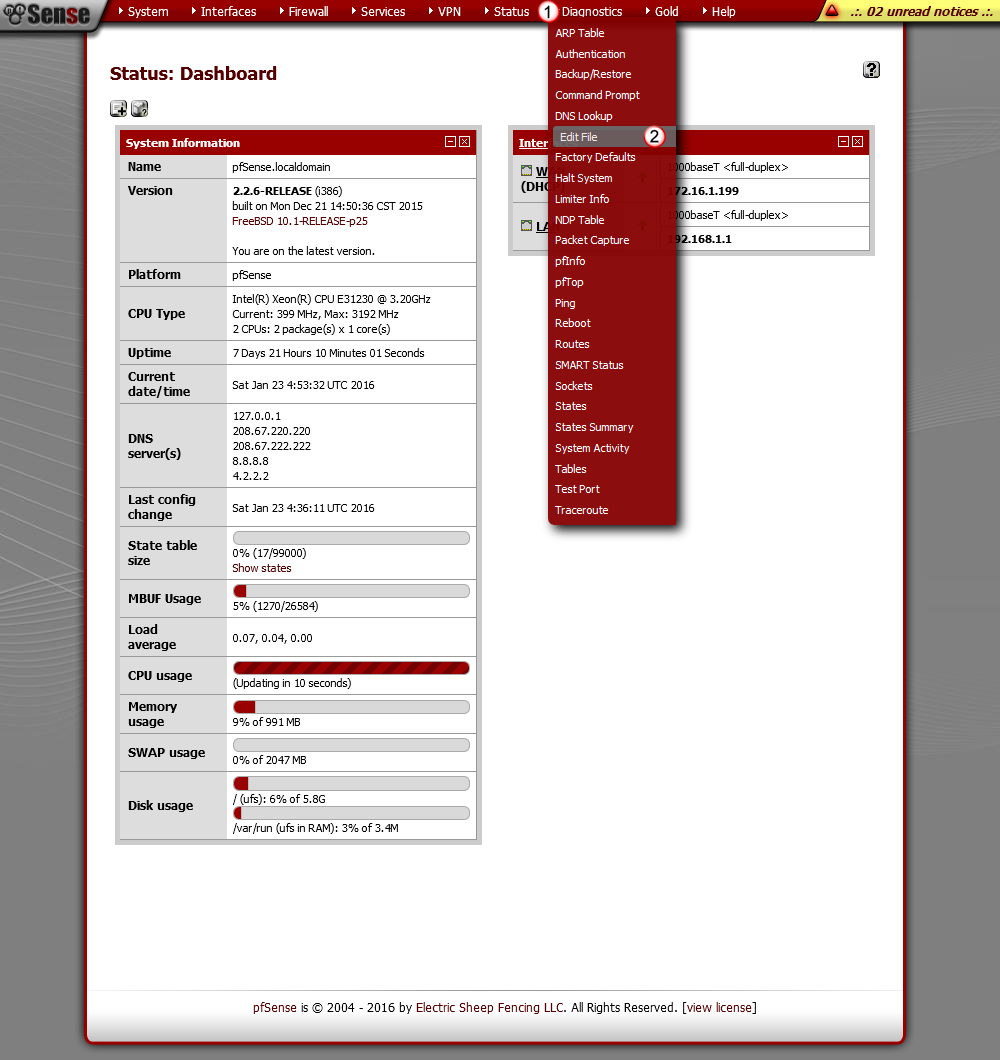Open the 02 unread notices alert
The height and width of the screenshot is (1060, 1000).
pos(922,11)
